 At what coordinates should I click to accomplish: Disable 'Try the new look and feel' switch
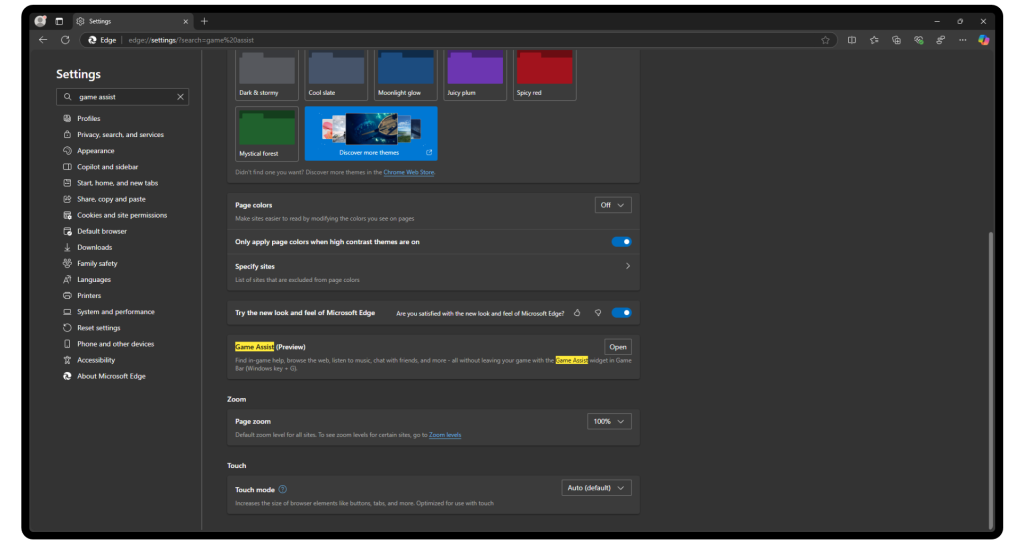[x=621, y=313]
